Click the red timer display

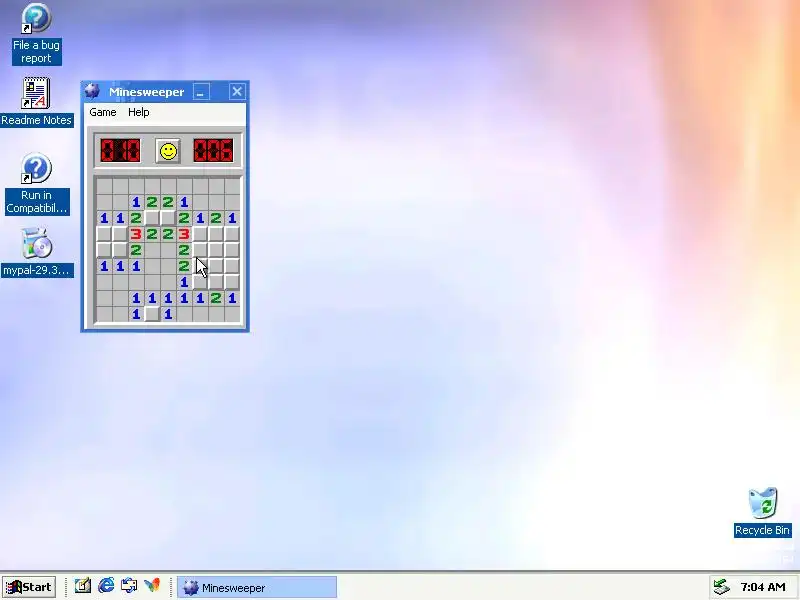(x=213, y=151)
